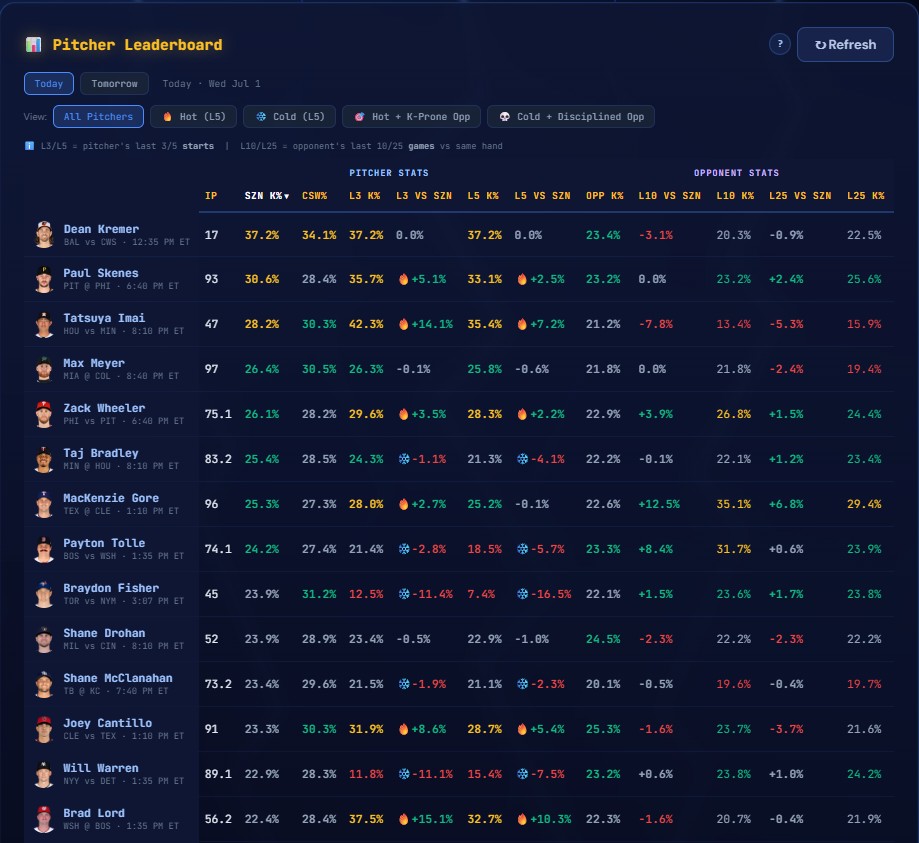Click Zack Wheeler's player photo
Screen dimensions: 919x843
44,414
